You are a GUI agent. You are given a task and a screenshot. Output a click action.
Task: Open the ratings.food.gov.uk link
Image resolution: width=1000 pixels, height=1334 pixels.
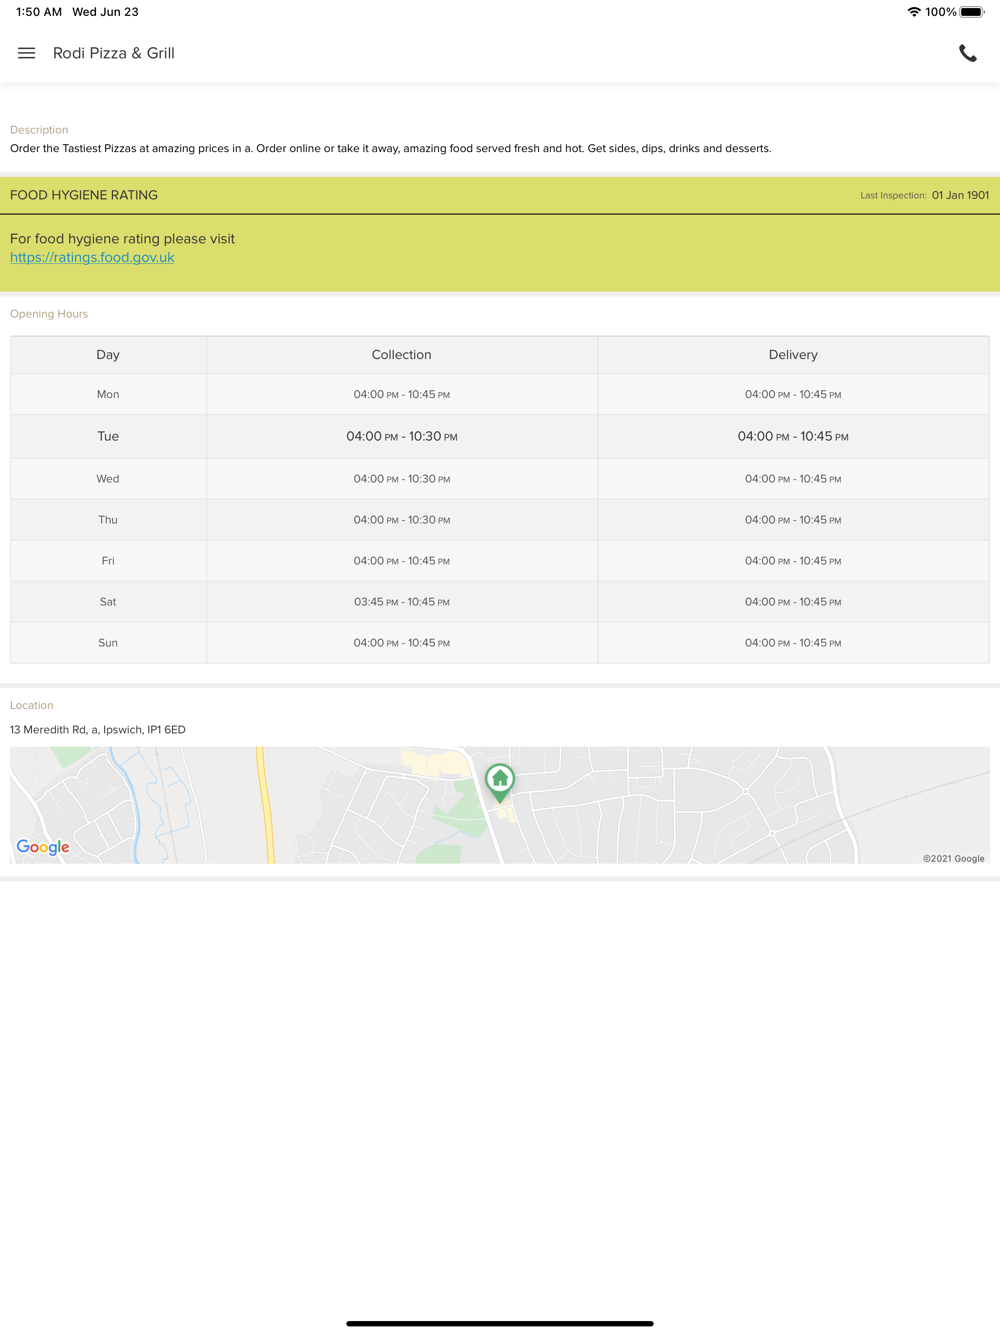point(92,257)
